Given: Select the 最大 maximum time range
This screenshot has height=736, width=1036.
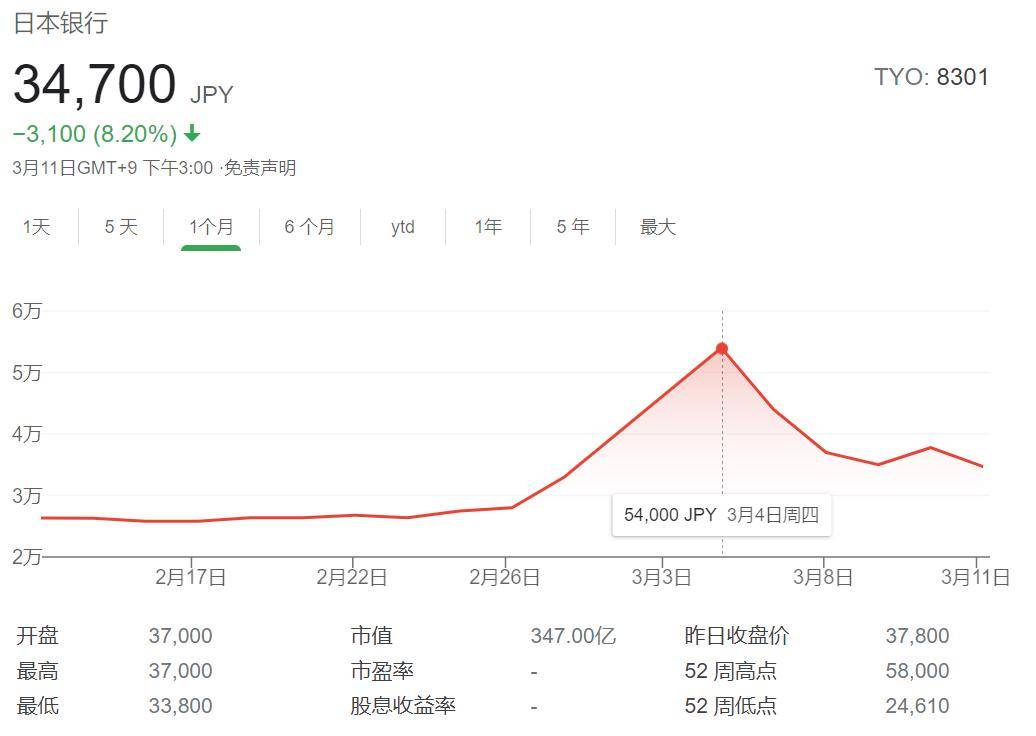Looking at the screenshot, I should click(x=657, y=227).
